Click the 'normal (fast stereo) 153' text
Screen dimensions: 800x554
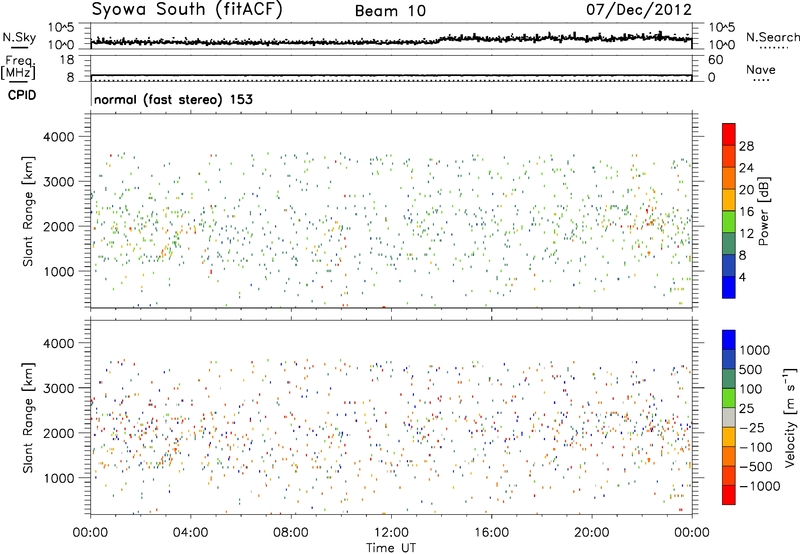point(173,99)
